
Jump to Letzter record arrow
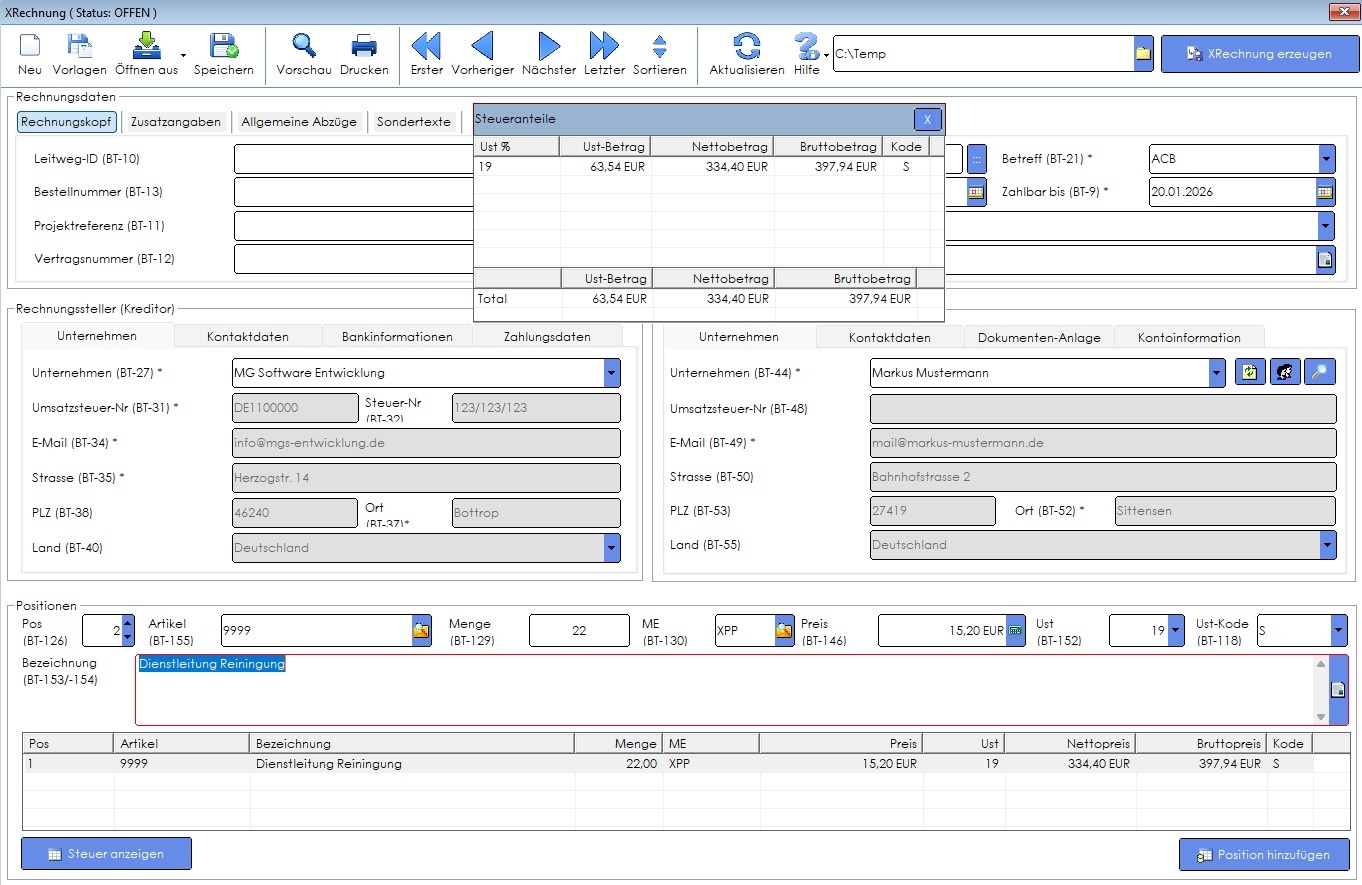pos(604,47)
